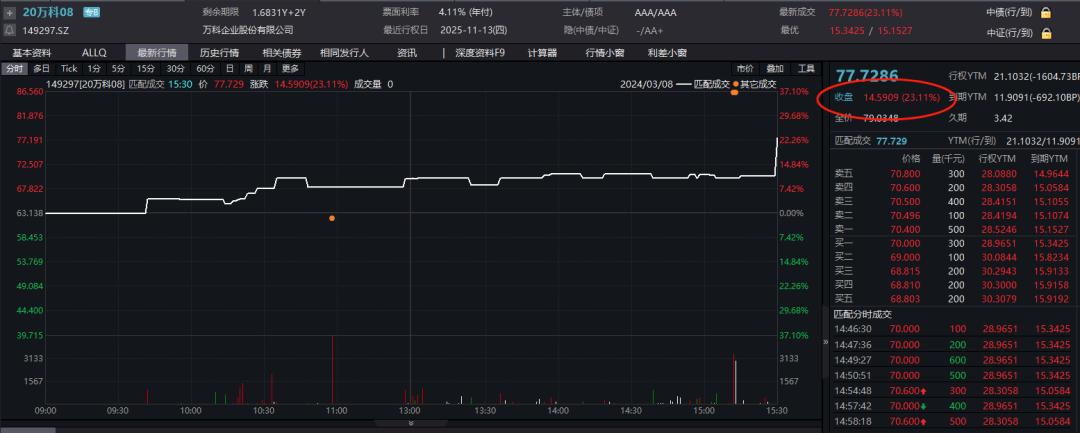1080x433 pixels.
Task: Click the alert bell icon beside 149297.SZ
Action: click(9, 31)
